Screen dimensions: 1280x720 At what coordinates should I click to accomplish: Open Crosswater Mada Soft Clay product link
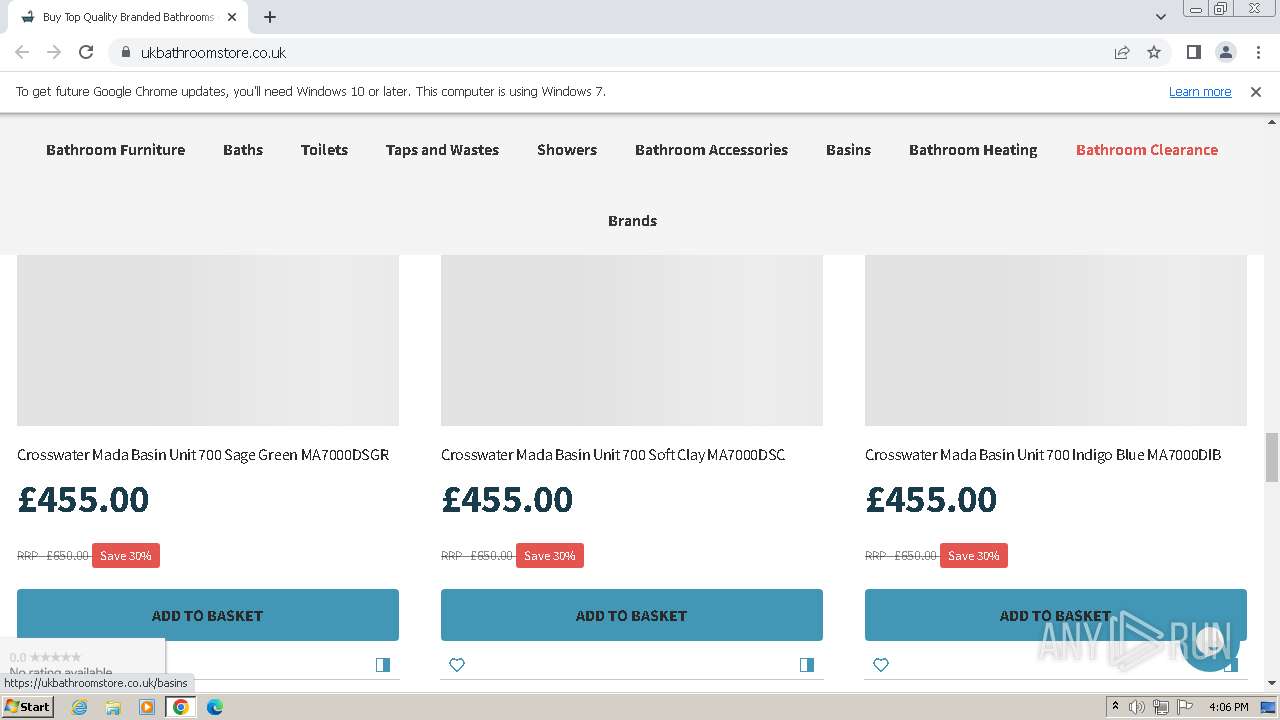point(612,455)
